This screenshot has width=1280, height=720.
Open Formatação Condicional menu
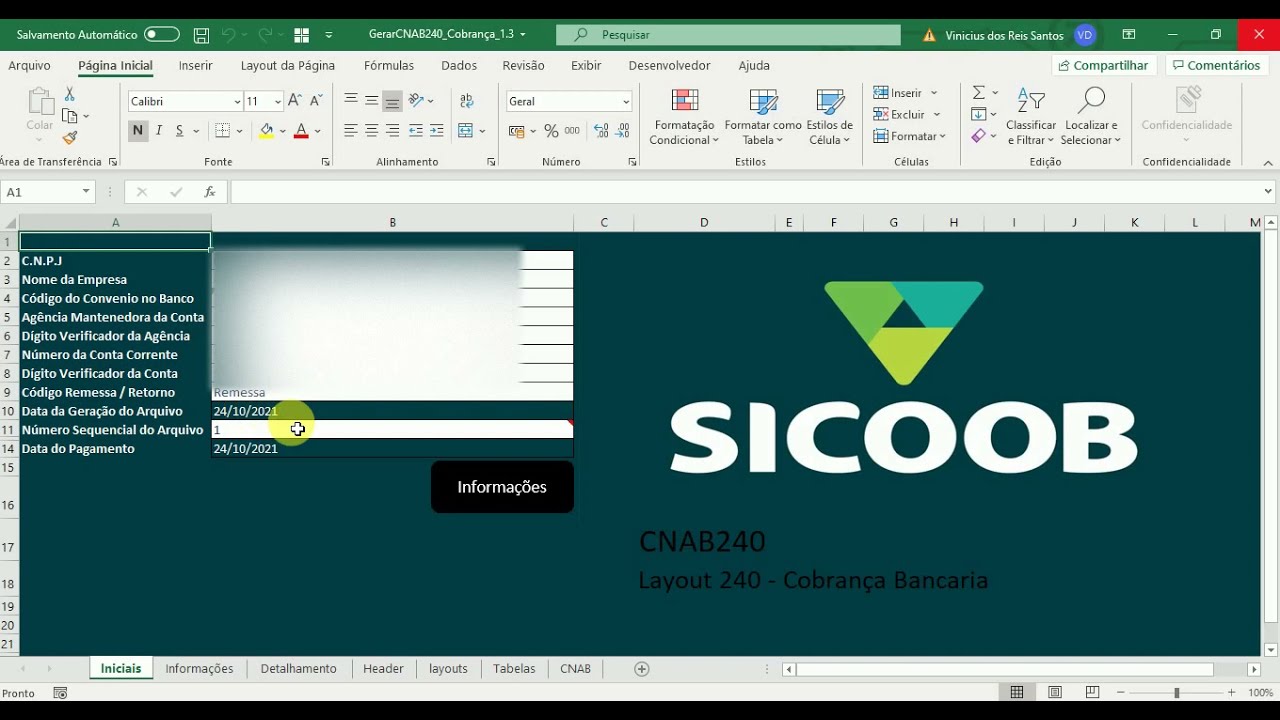click(x=685, y=117)
